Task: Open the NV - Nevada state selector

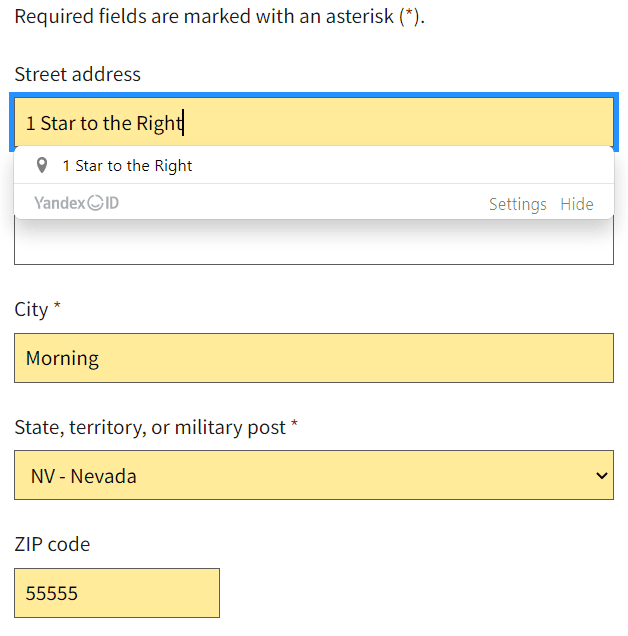Action: tap(314, 475)
